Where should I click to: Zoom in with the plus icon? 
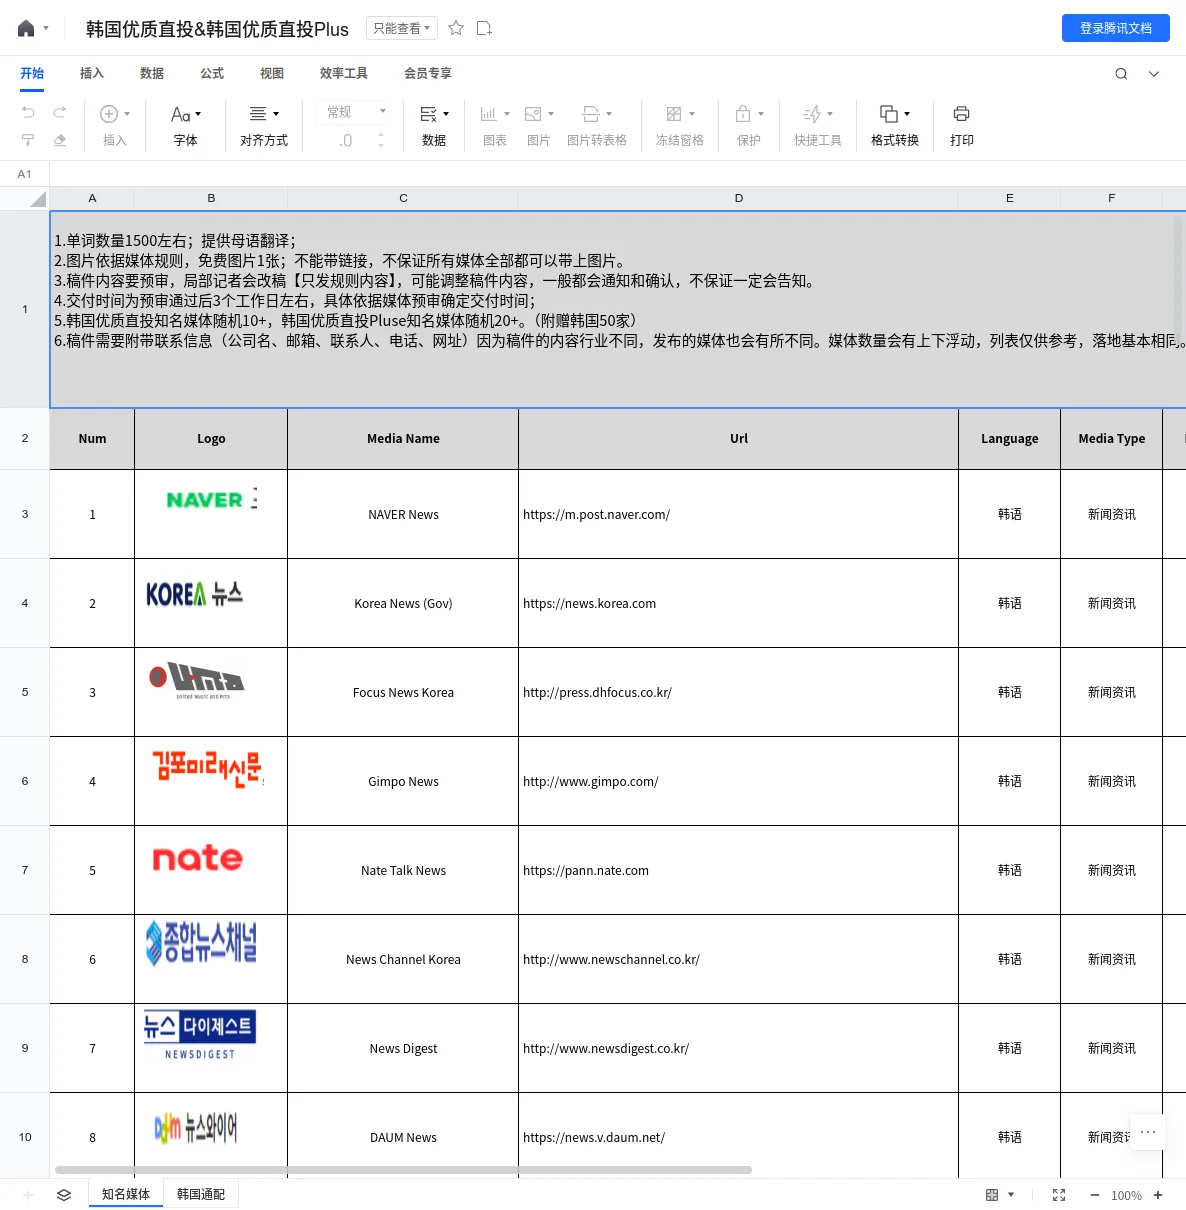(x=1158, y=1195)
